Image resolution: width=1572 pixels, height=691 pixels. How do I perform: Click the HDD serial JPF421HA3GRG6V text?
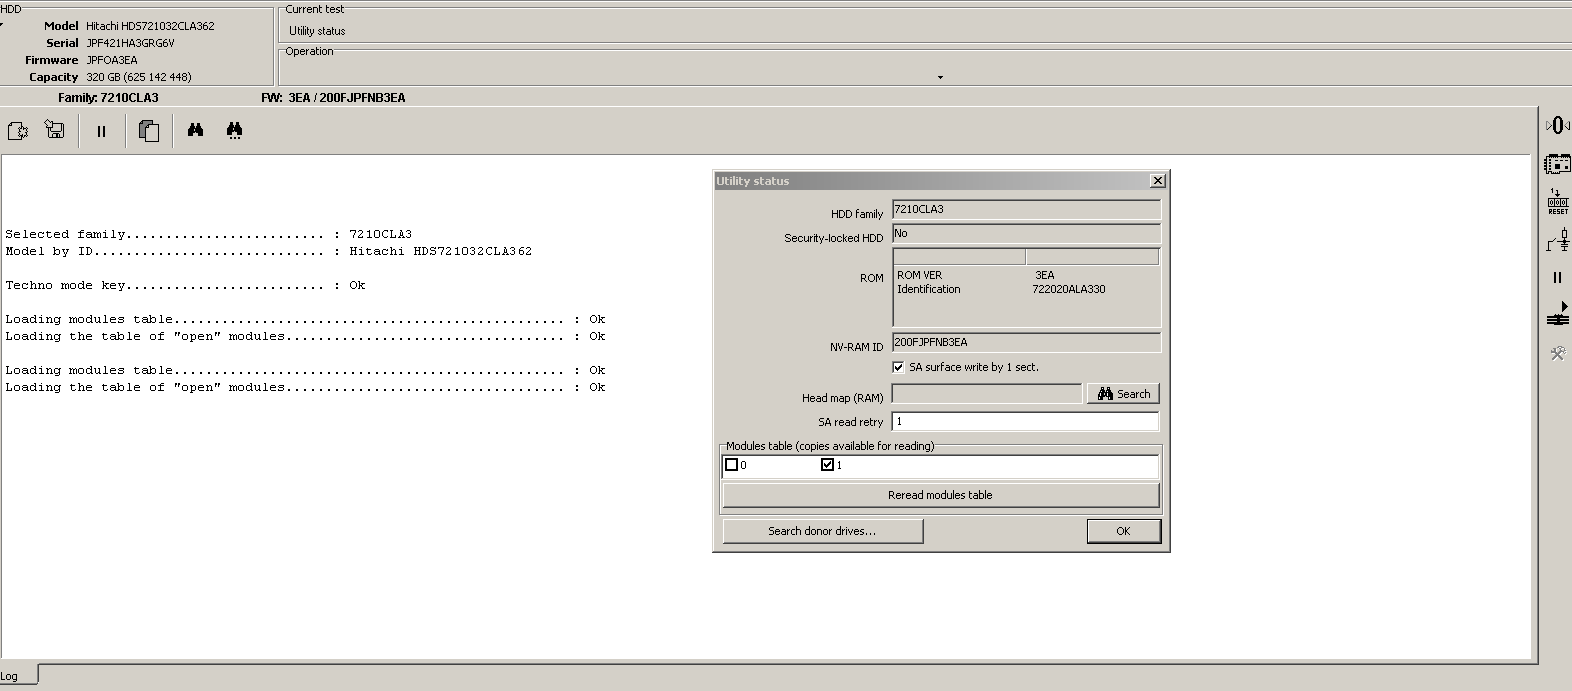[x=130, y=43]
